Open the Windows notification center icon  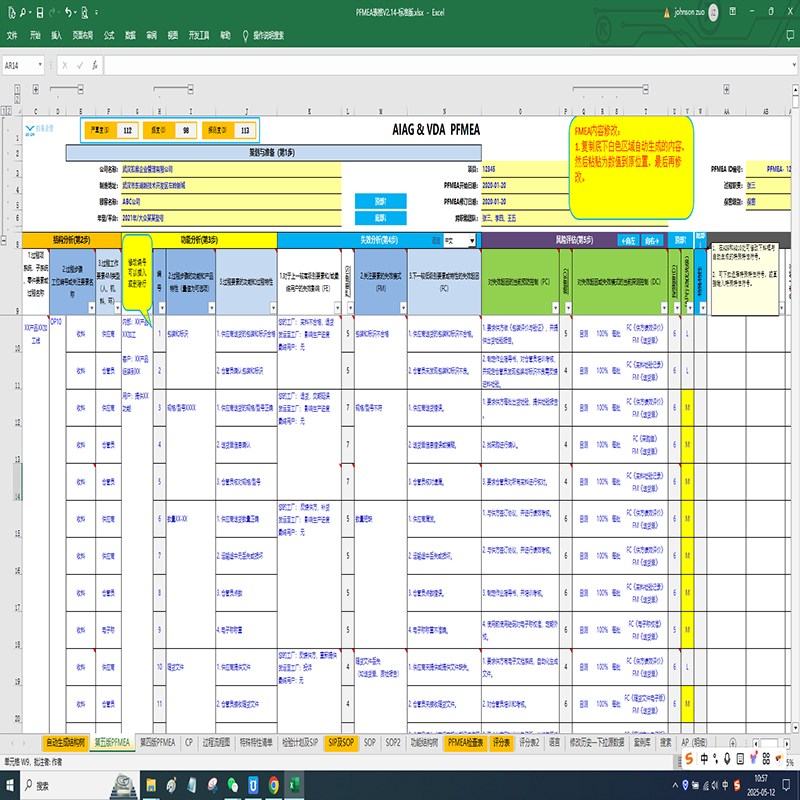click(x=787, y=786)
